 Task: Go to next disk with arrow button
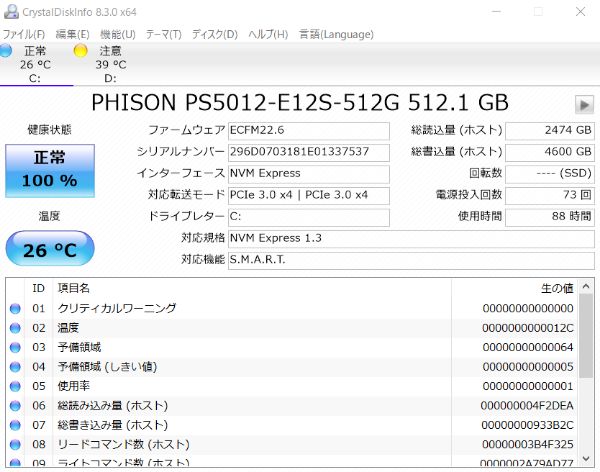584,105
